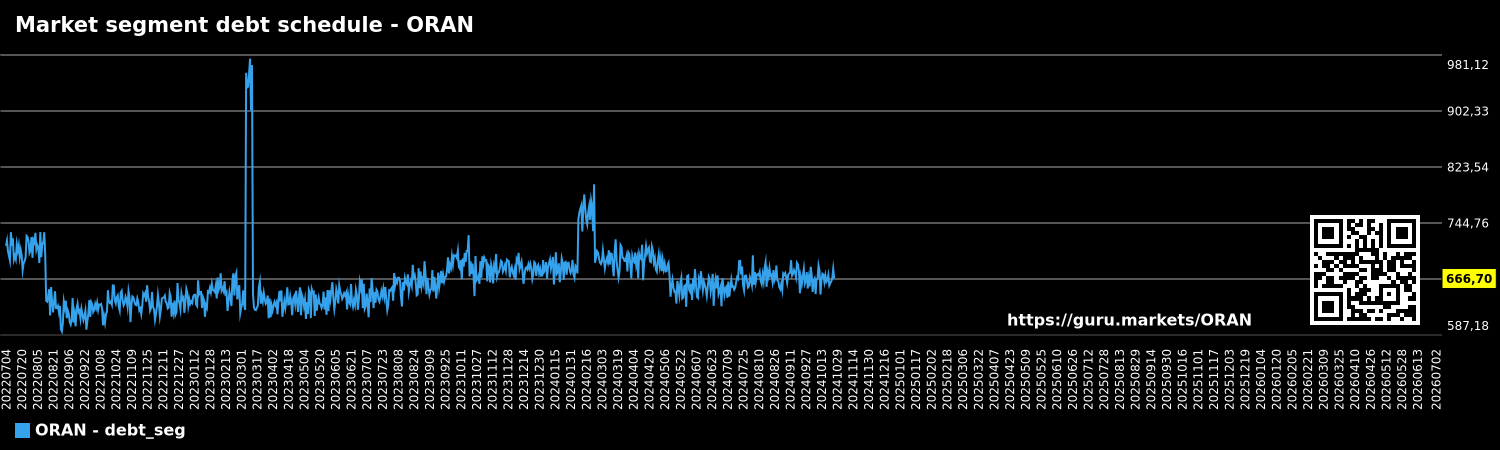Click the 823,54 y-axis label
1500x450 pixels.
[1467, 167]
